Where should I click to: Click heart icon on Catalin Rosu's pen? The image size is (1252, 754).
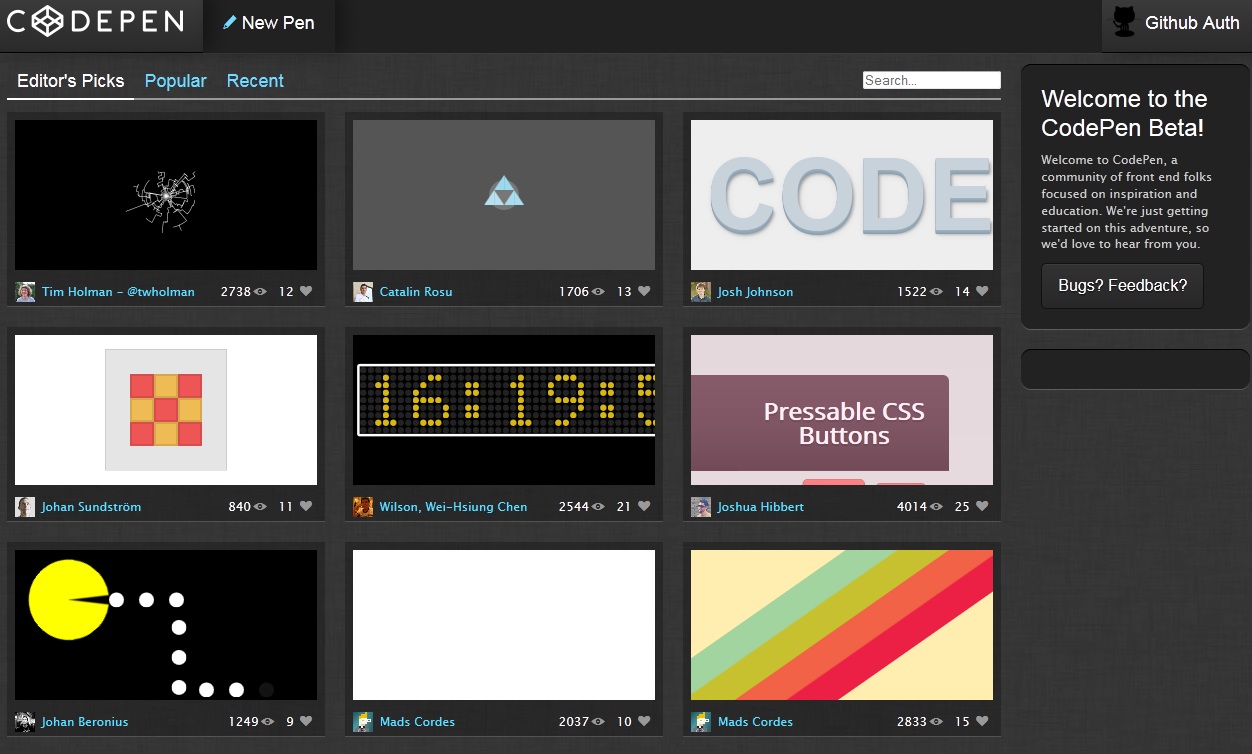[644, 292]
